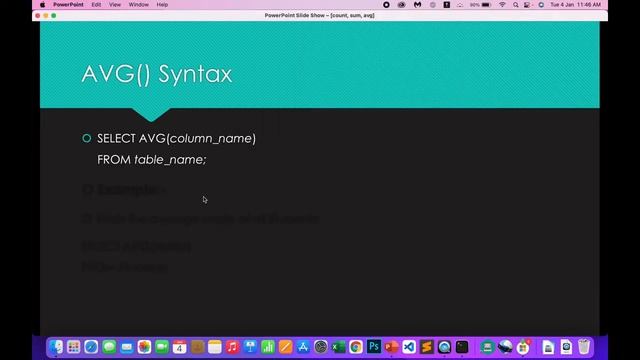Open the View menu
640x360 pixels.
(115, 5)
